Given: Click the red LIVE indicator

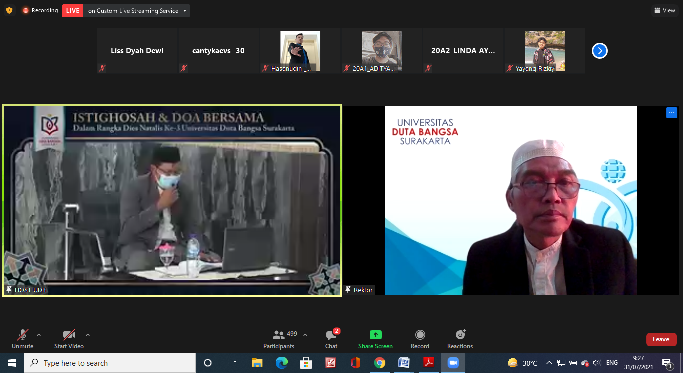Looking at the screenshot, I should (x=72, y=10).
